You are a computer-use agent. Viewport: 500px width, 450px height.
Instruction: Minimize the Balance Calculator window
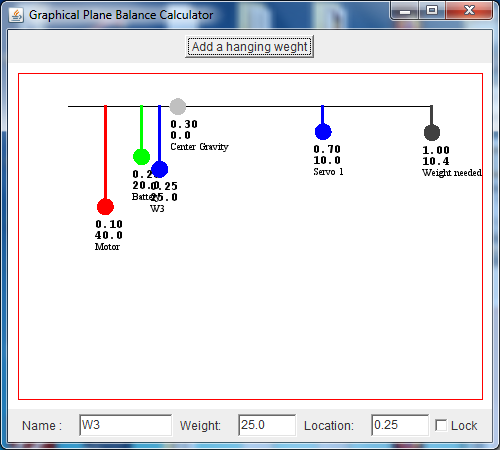[x=405, y=11]
